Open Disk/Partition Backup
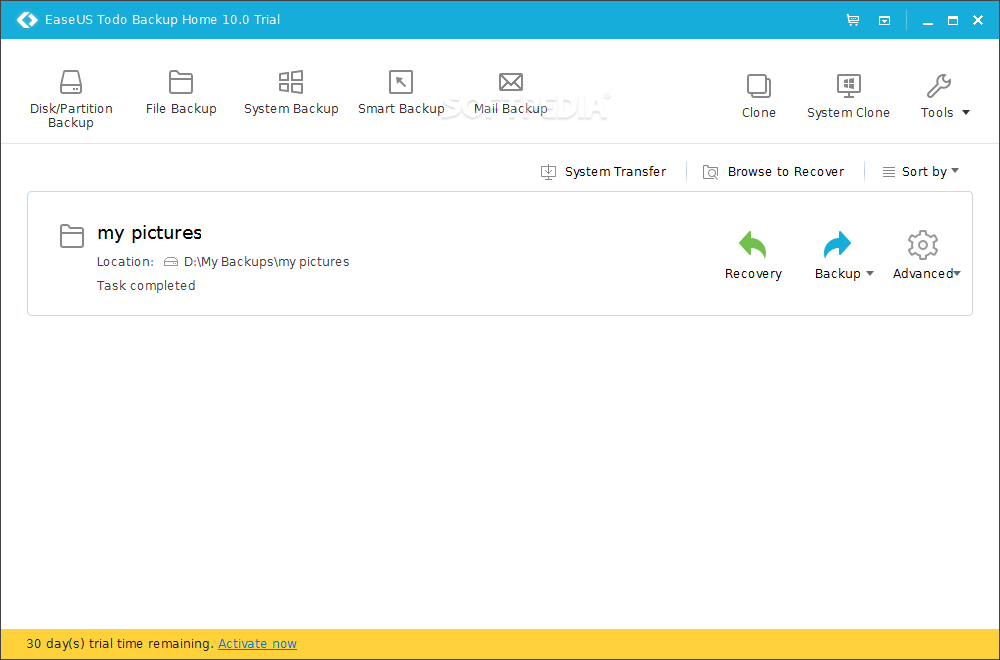Viewport: 1000px width, 660px height. (x=71, y=99)
